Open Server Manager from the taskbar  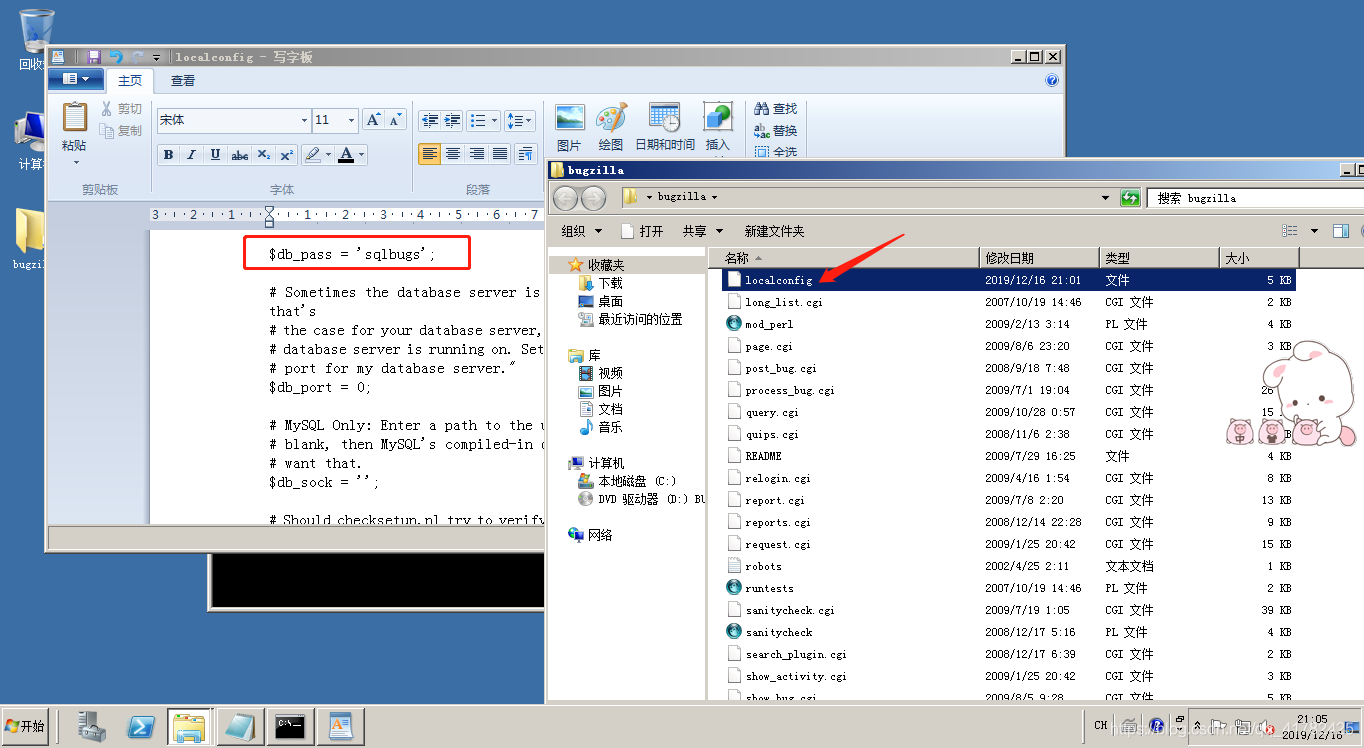point(92,726)
